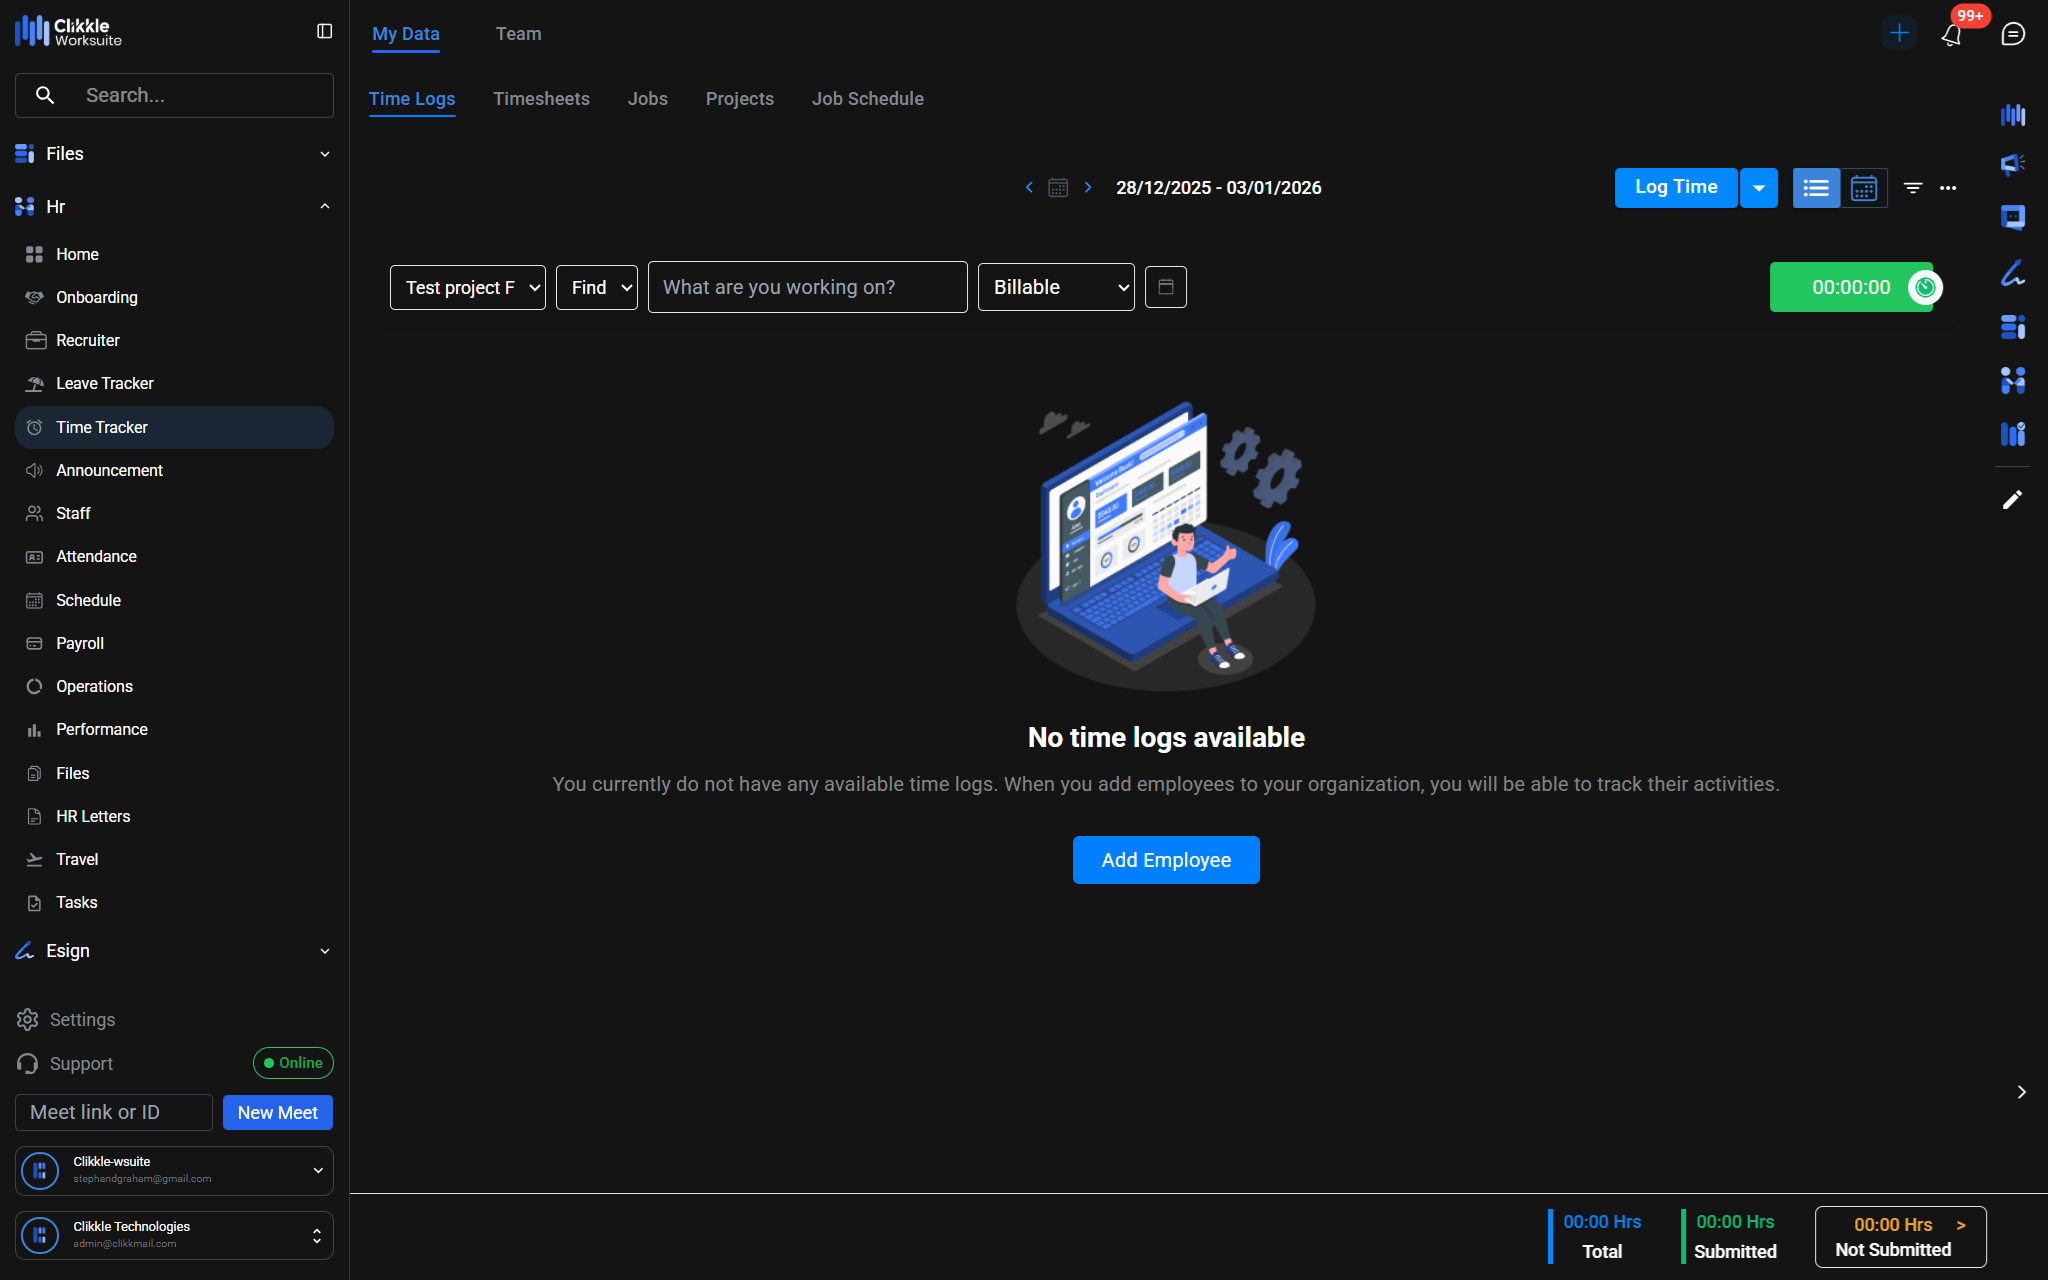Go to next week arrow
Viewport: 2048px width, 1280px height.
(x=1088, y=188)
